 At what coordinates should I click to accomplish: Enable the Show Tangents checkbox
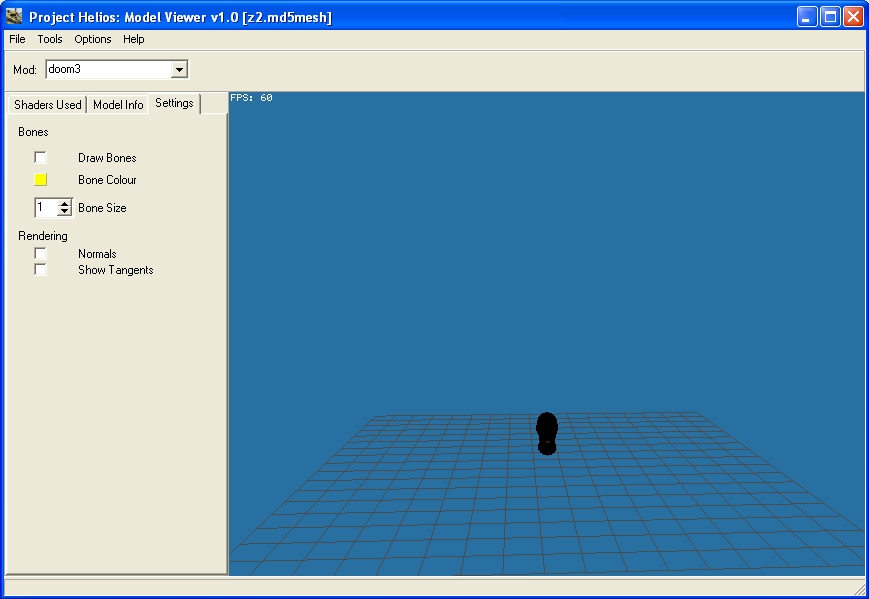pos(40,270)
